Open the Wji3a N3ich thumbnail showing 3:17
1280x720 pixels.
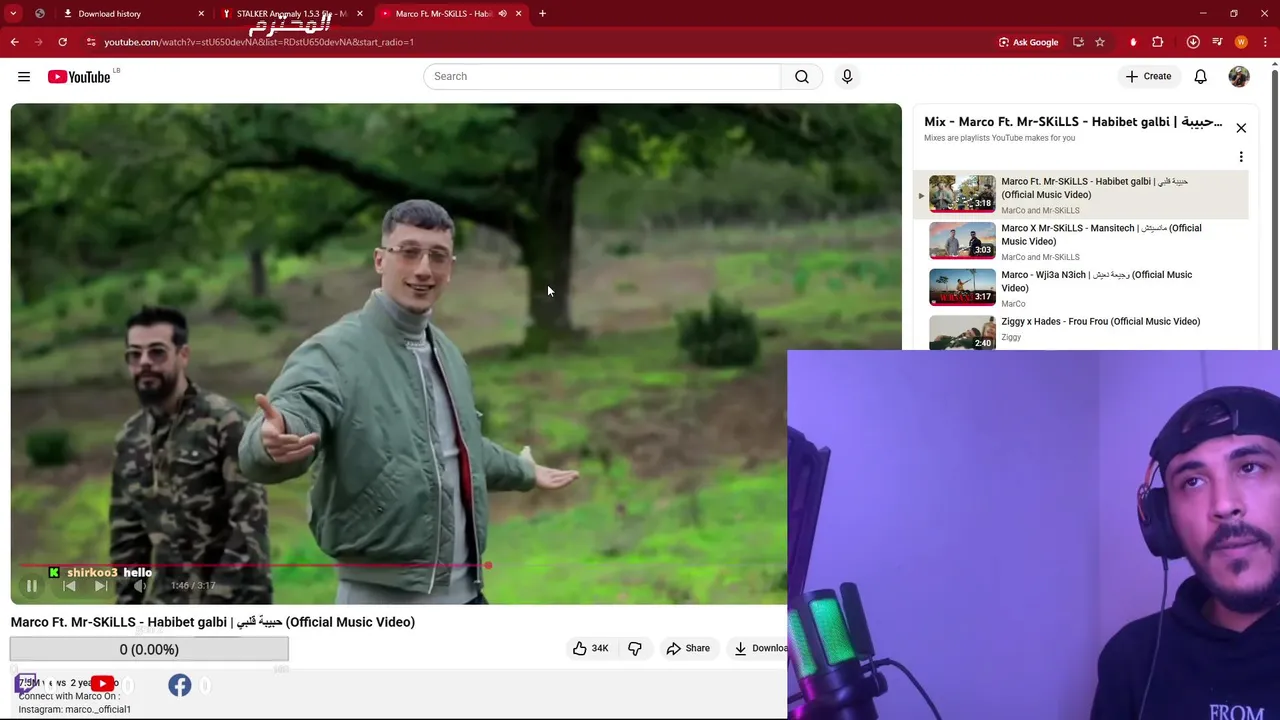[x=962, y=287]
